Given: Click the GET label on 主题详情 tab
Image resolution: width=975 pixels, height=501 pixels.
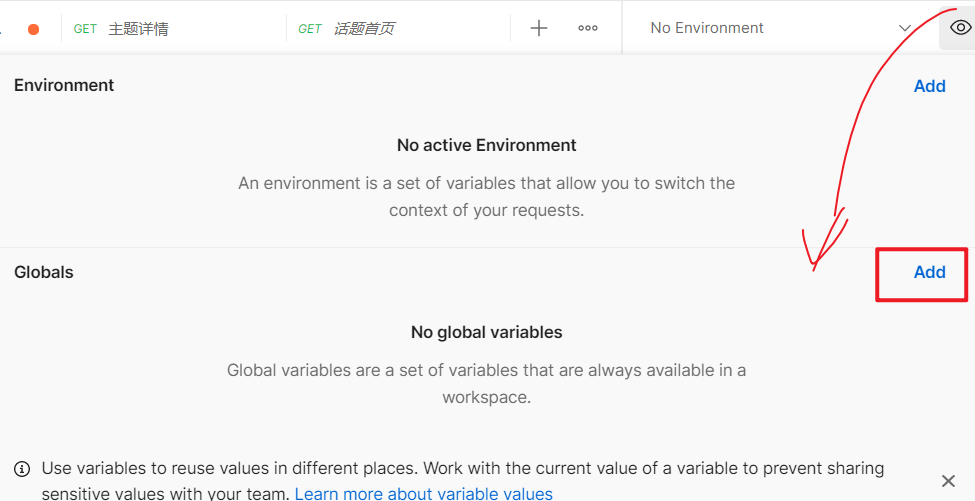Looking at the screenshot, I should tap(85, 29).
